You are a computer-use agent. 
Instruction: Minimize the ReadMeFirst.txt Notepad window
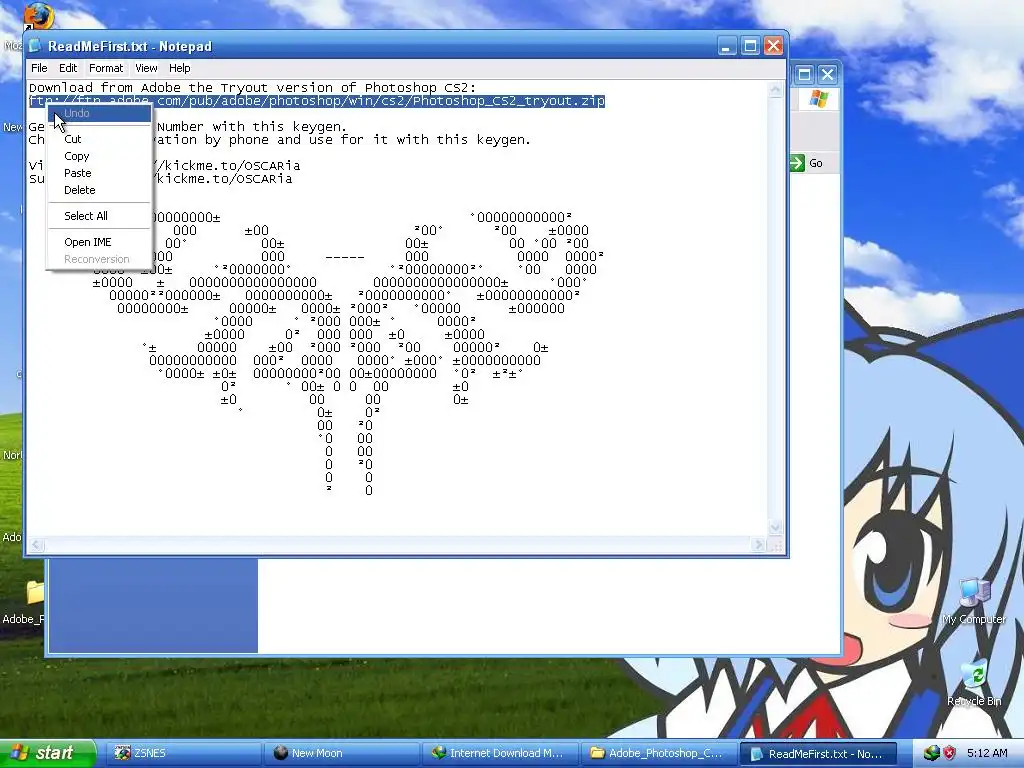[x=727, y=46]
